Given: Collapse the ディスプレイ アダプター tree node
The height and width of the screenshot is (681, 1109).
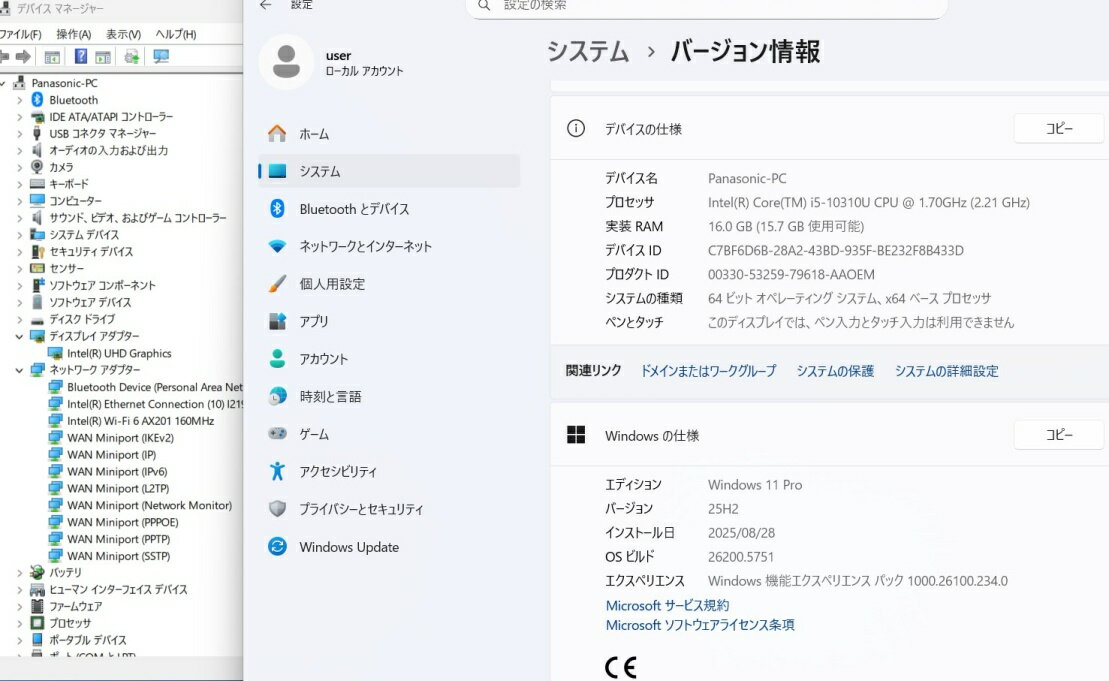Looking at the screenshot, I should click(x=19, y=336).
